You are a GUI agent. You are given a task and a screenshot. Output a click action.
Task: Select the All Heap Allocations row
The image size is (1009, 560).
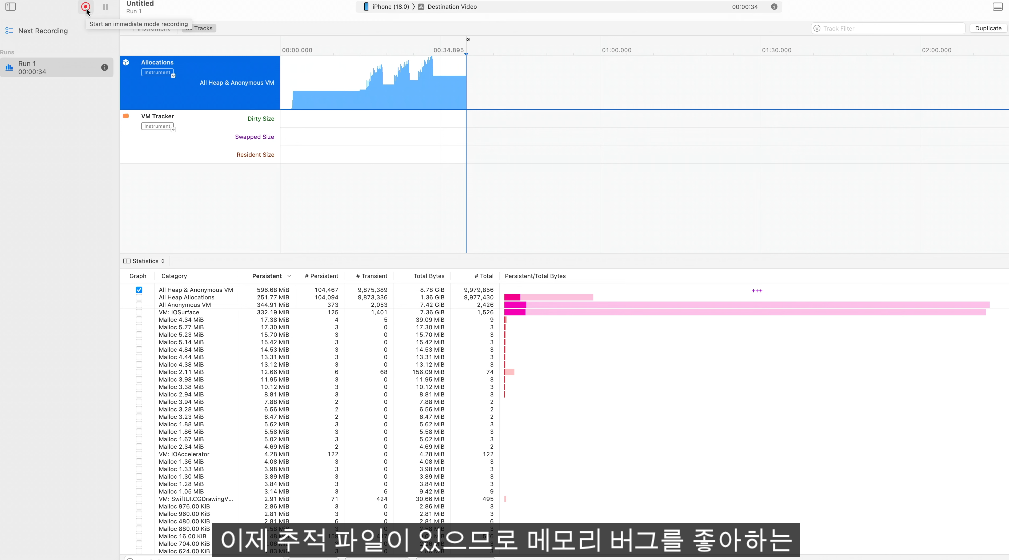(x=564, y=298)
